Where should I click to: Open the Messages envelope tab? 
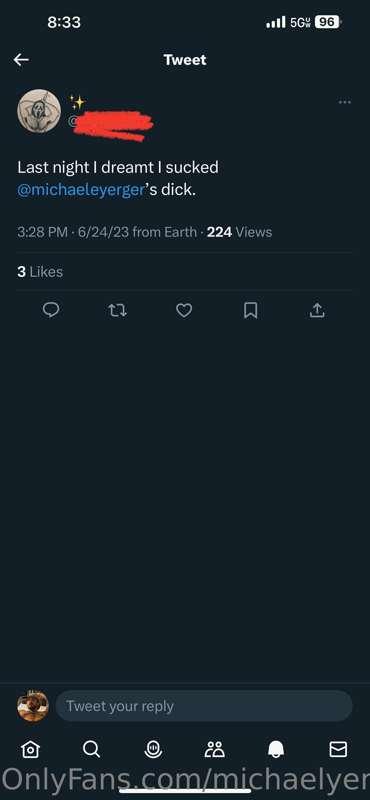click(x=338, y=749)
